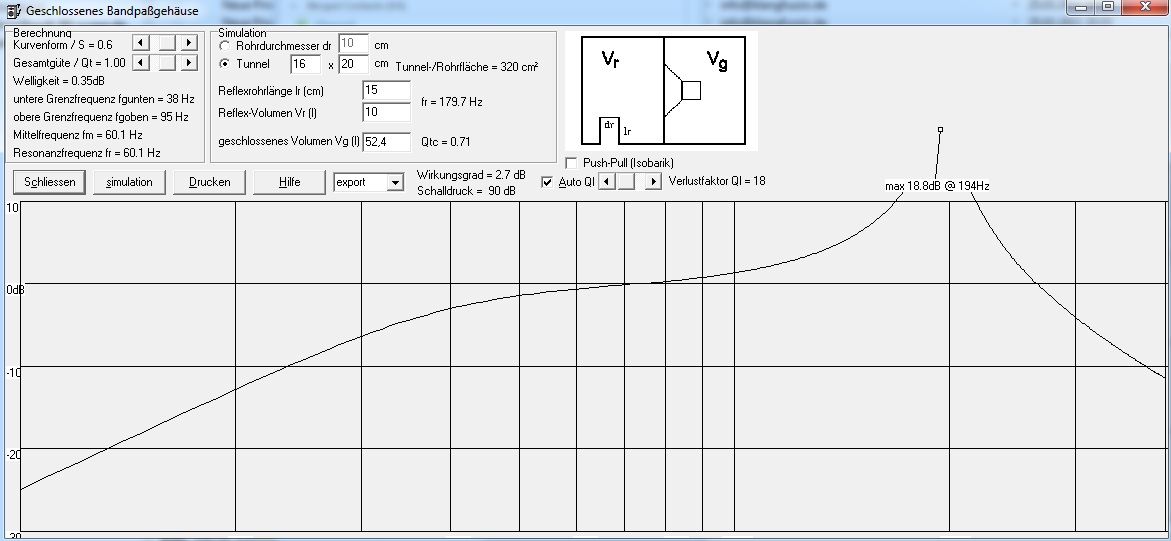Click the application icon in title bar

(11, 11)
